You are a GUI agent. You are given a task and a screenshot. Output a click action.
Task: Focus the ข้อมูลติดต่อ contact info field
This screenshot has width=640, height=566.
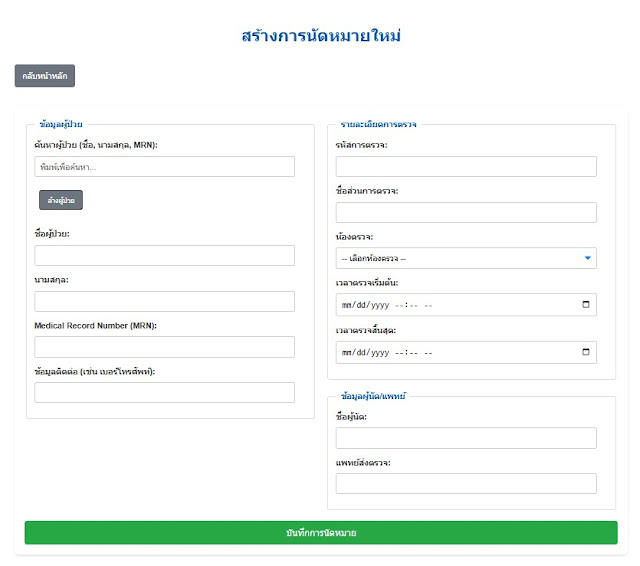(x=165, y=393)
